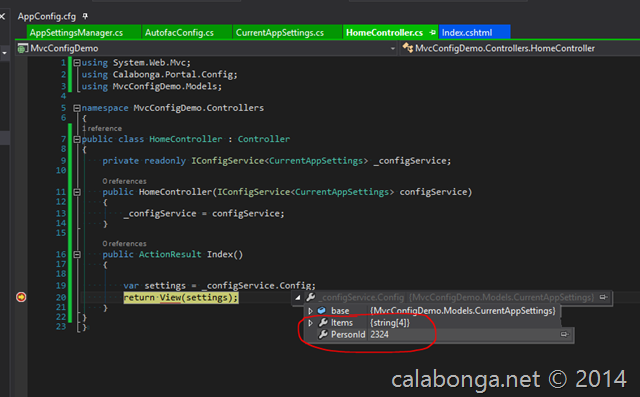
Task: Click the blue base class icon in datatip
Action: tap(322, 311)
